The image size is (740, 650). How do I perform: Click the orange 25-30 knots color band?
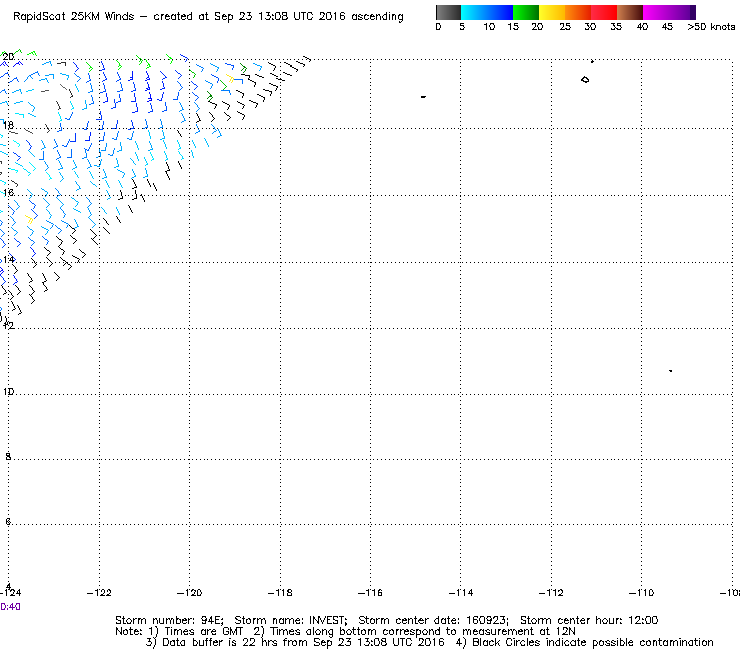578,12
